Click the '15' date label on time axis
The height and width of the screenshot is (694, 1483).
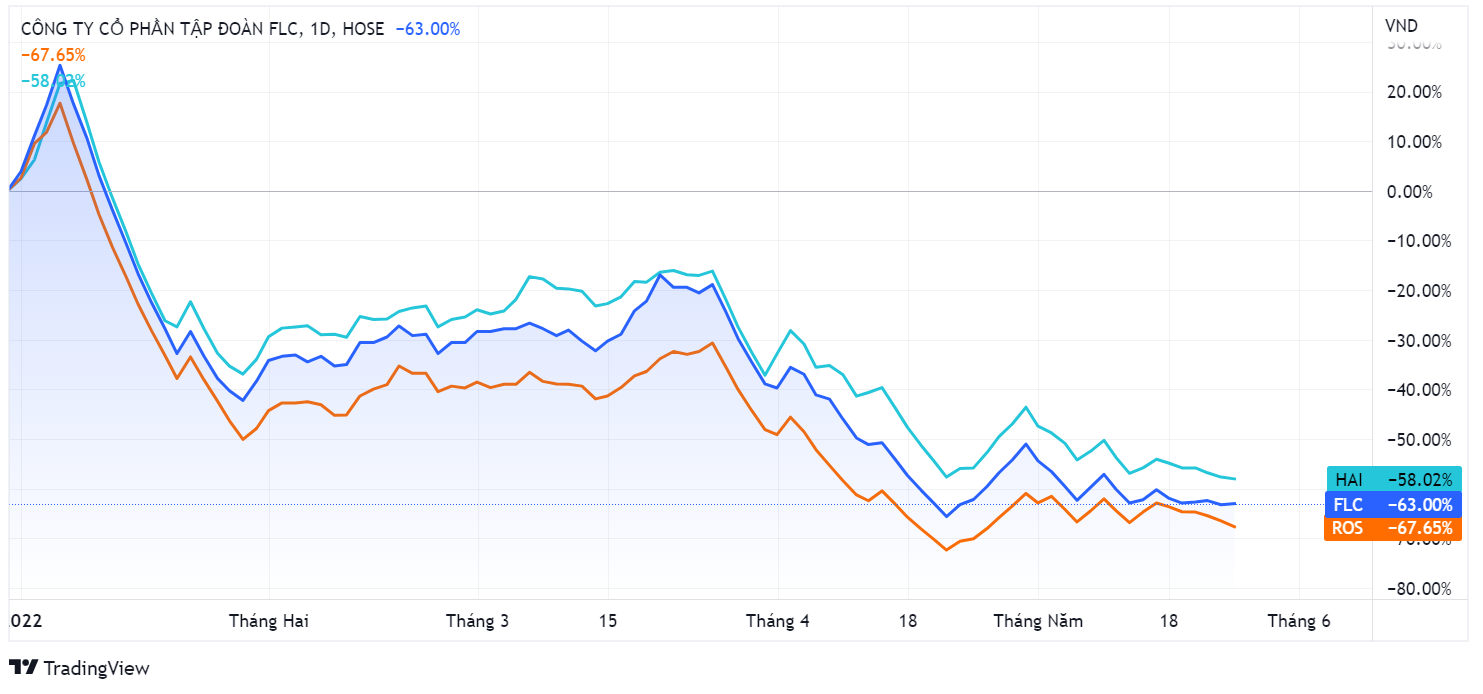[607, 621]
